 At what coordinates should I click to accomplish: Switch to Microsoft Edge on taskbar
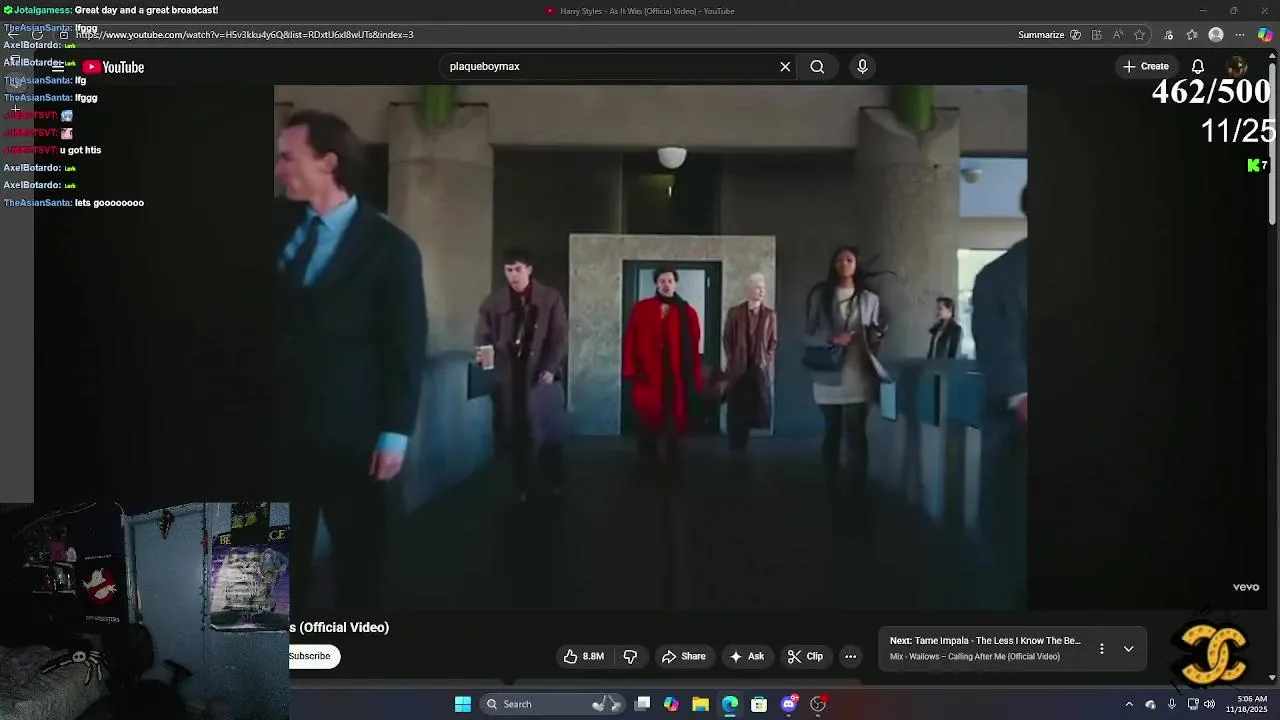click(x=730, y=704)
